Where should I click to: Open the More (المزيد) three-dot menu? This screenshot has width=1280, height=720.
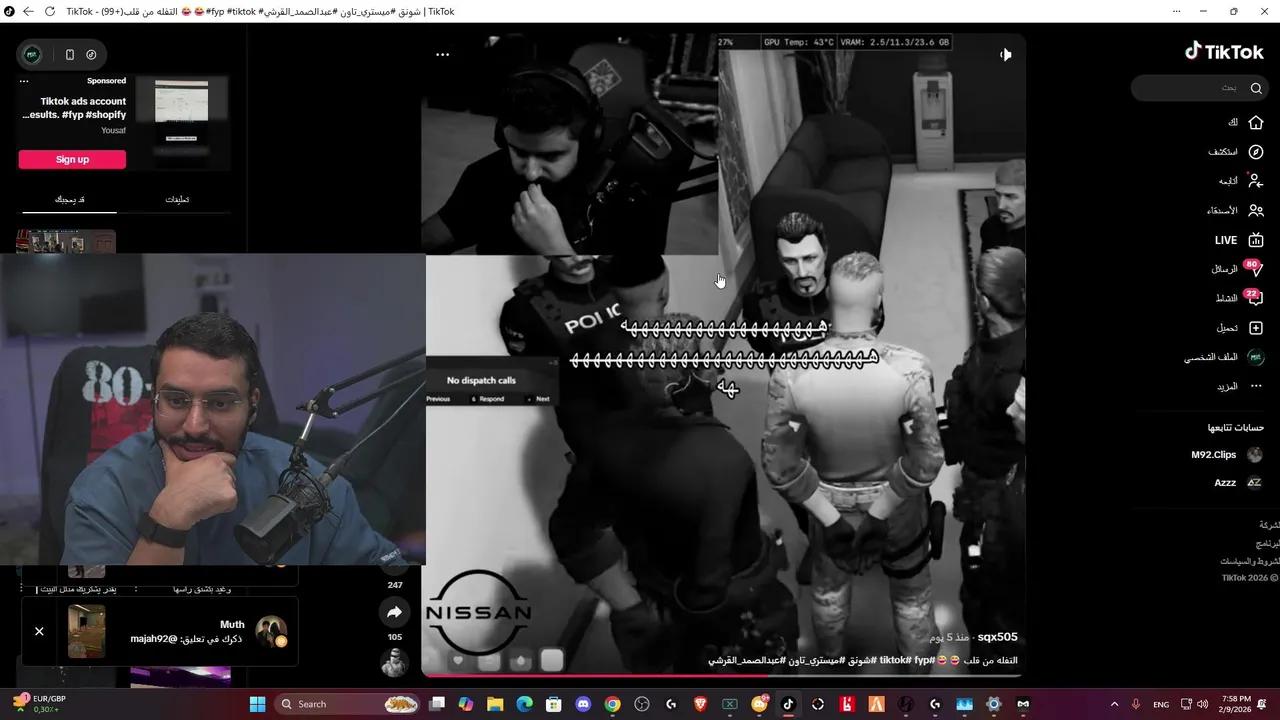click(1256, 386)
